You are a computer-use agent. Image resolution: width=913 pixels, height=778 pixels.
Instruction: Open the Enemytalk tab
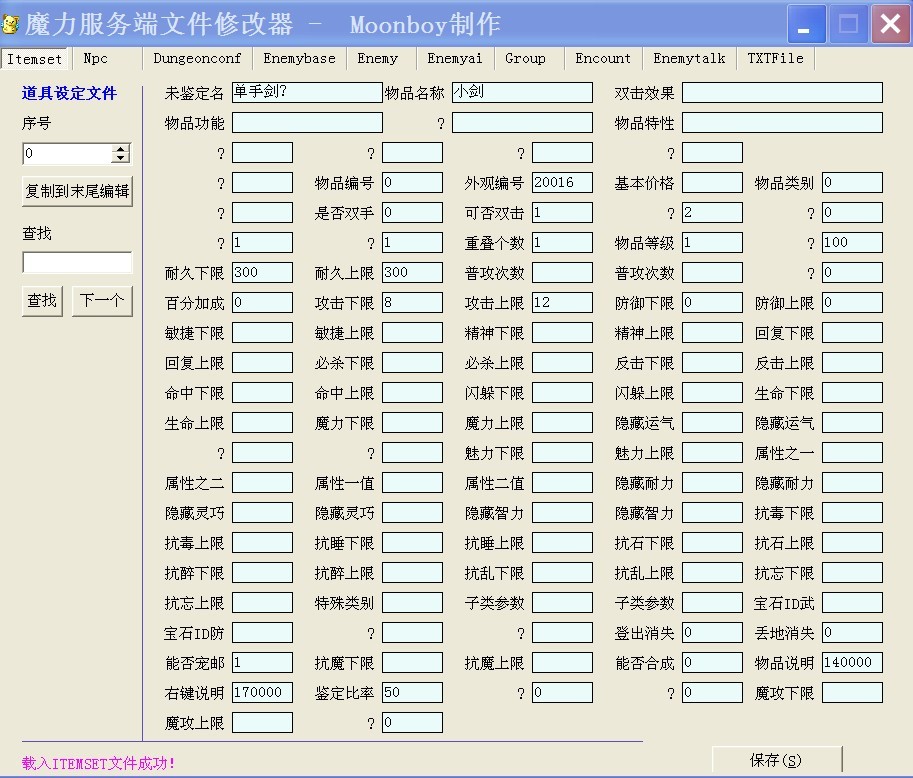click(689, 58)
